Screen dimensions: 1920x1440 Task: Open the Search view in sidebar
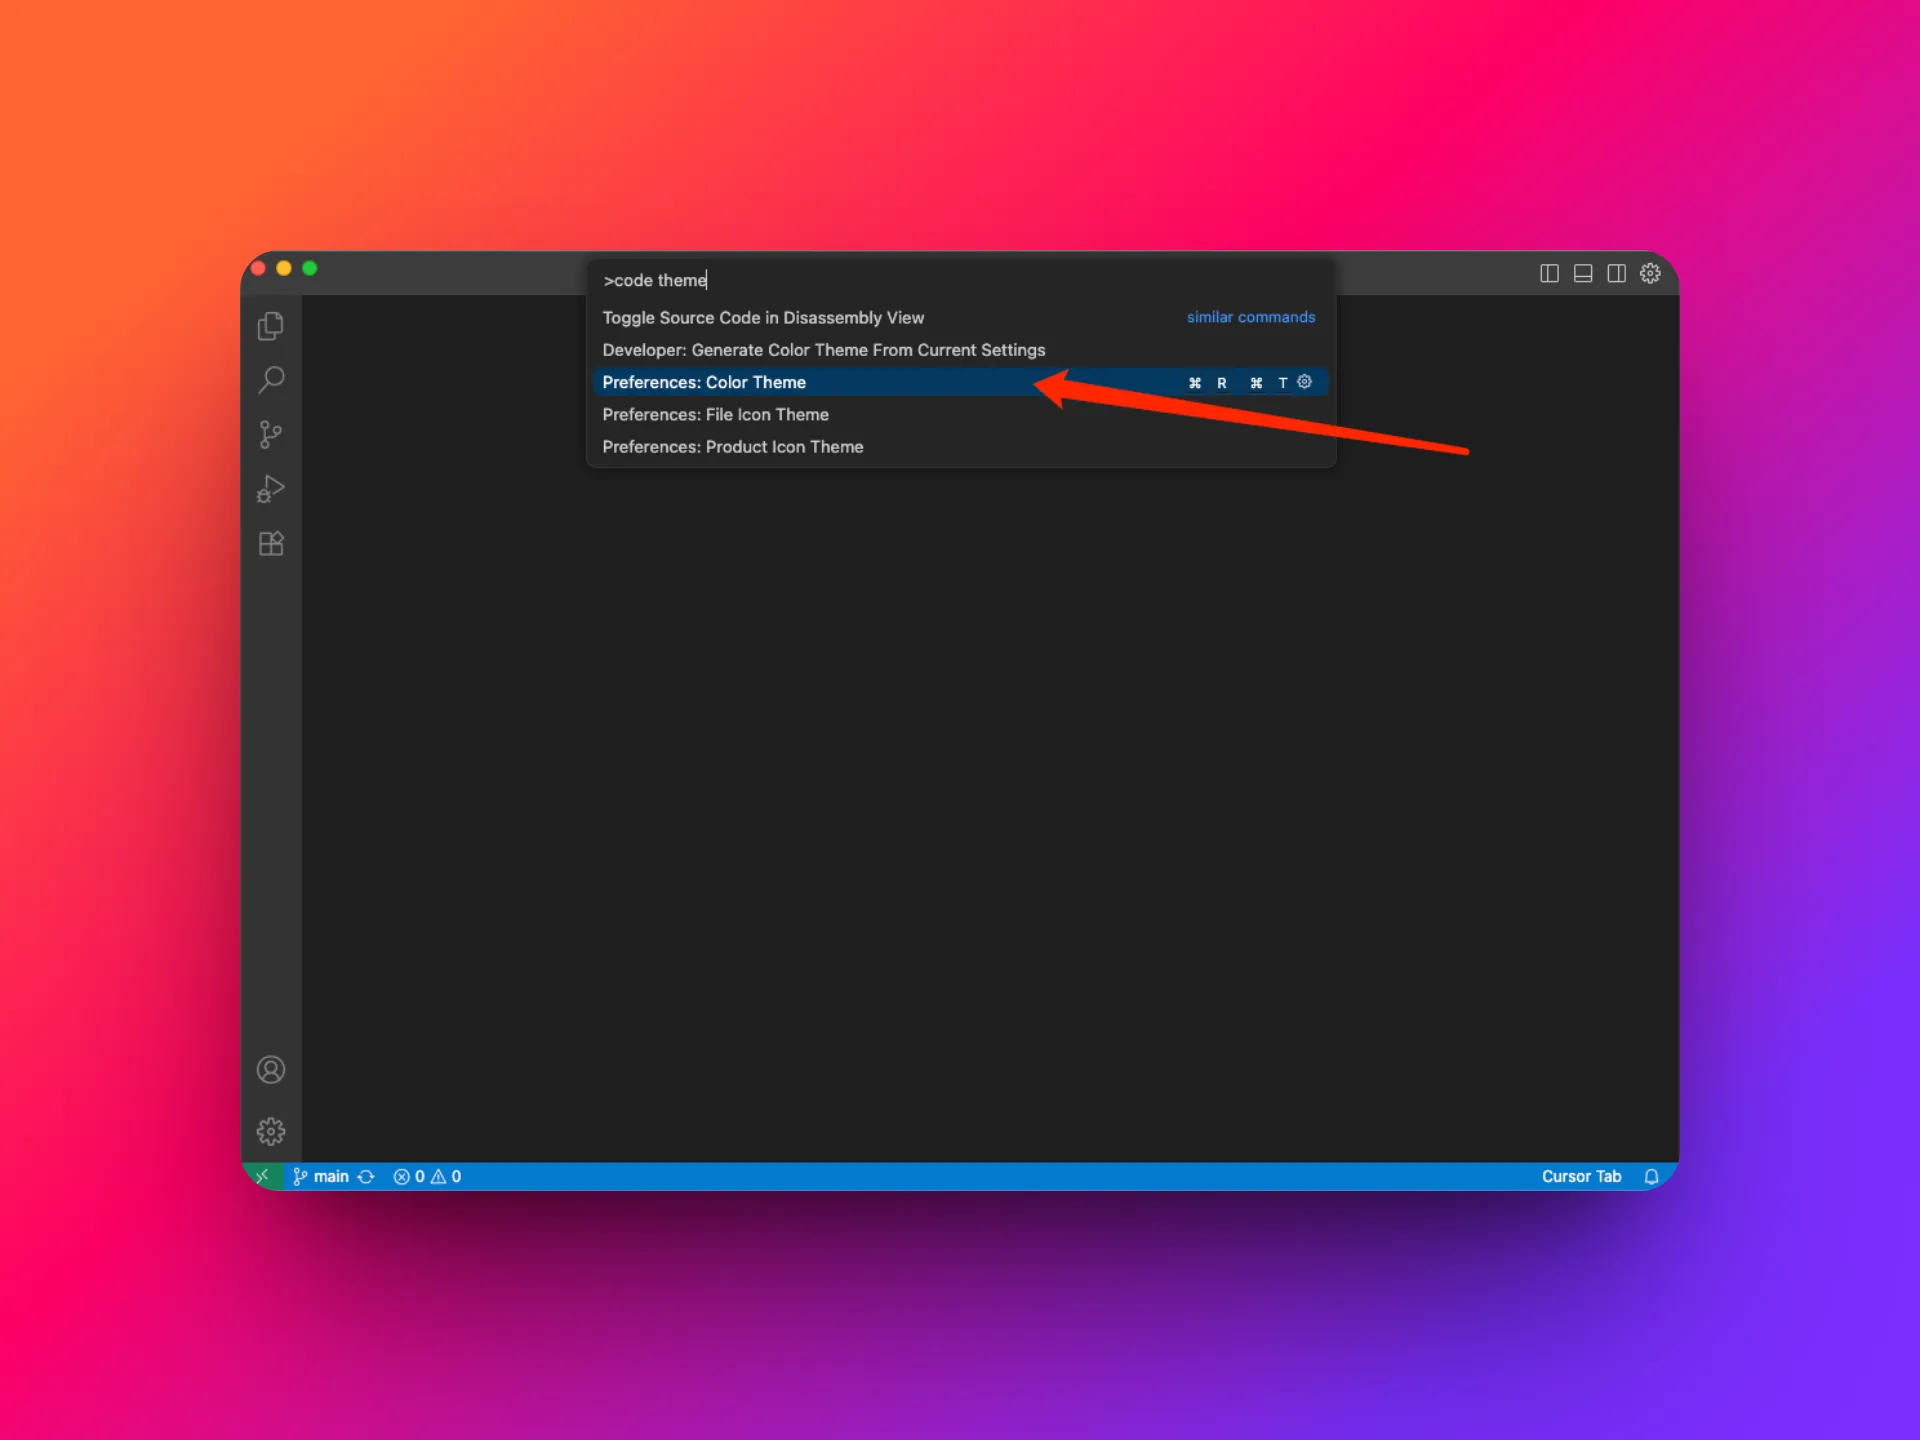(x=271, y=380)
